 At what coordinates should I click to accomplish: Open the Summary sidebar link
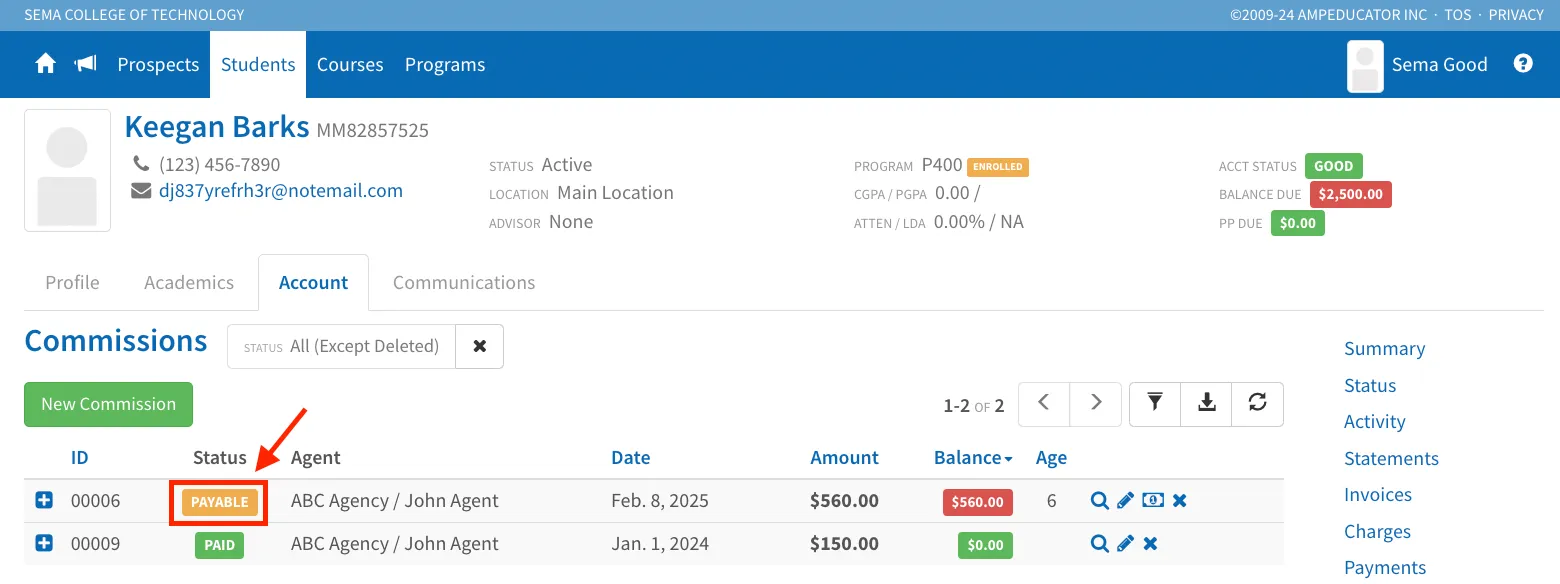coord(1384,349)
